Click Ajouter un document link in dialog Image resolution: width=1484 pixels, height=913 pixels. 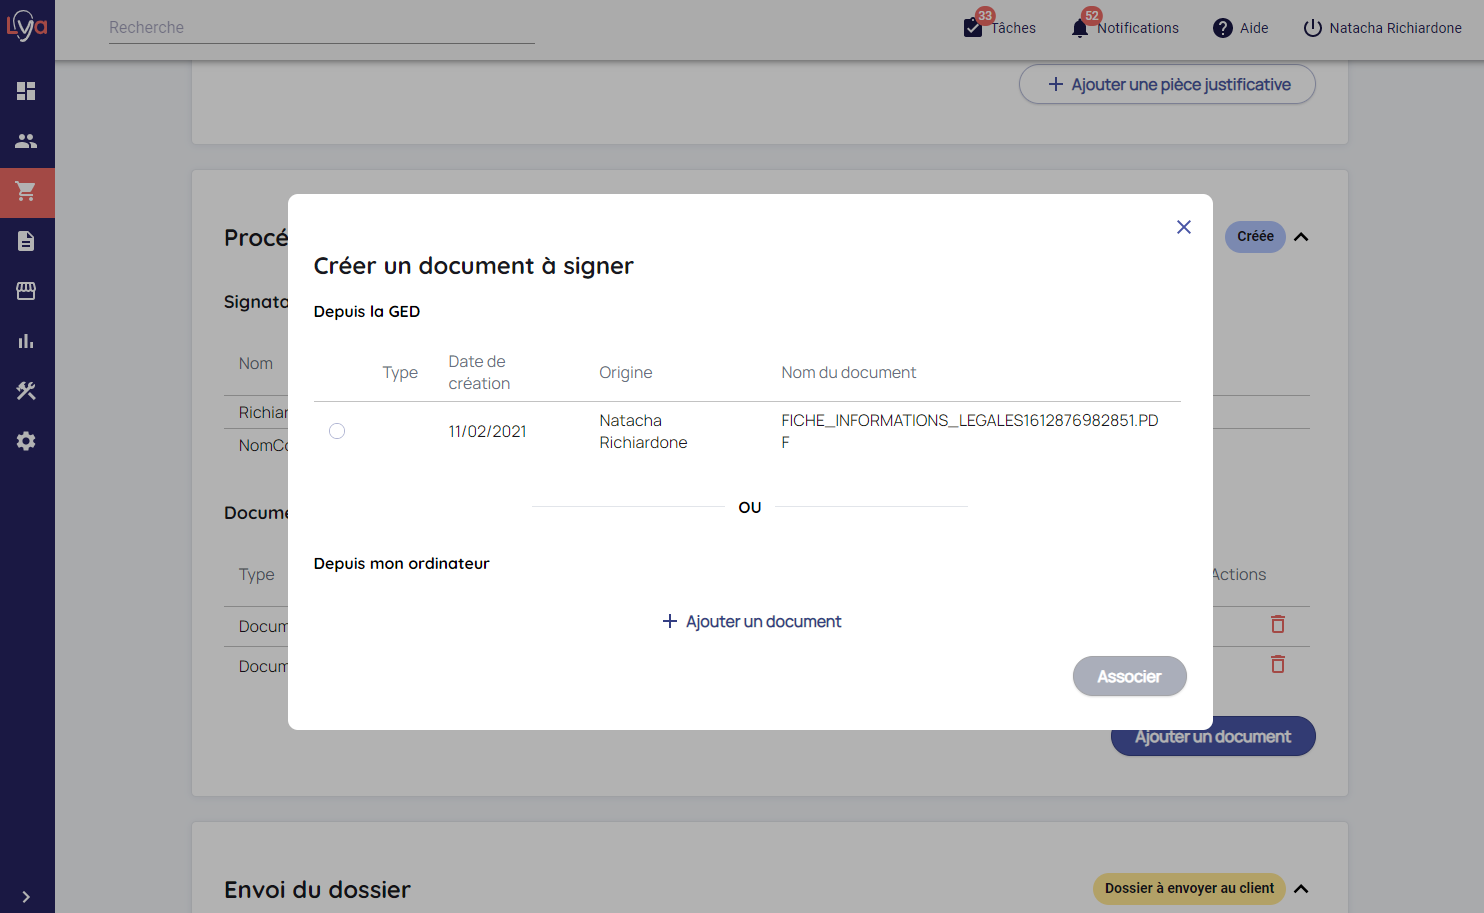coord(752,622)
